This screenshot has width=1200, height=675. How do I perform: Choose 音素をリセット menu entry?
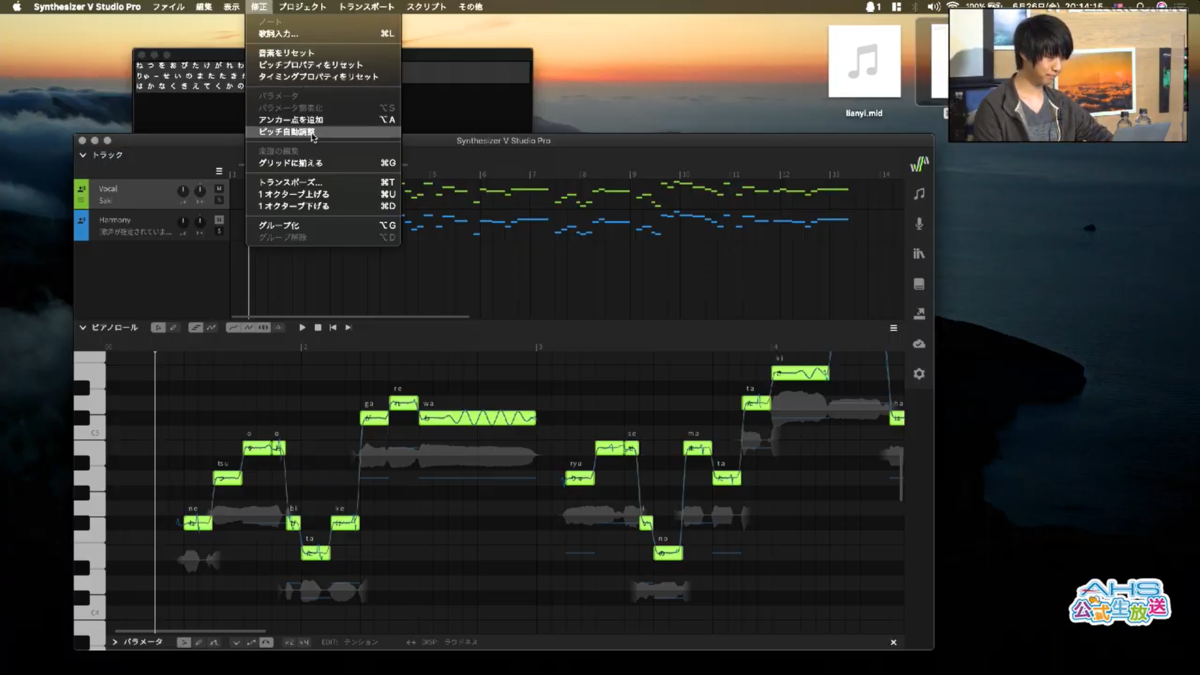point(323,53)
